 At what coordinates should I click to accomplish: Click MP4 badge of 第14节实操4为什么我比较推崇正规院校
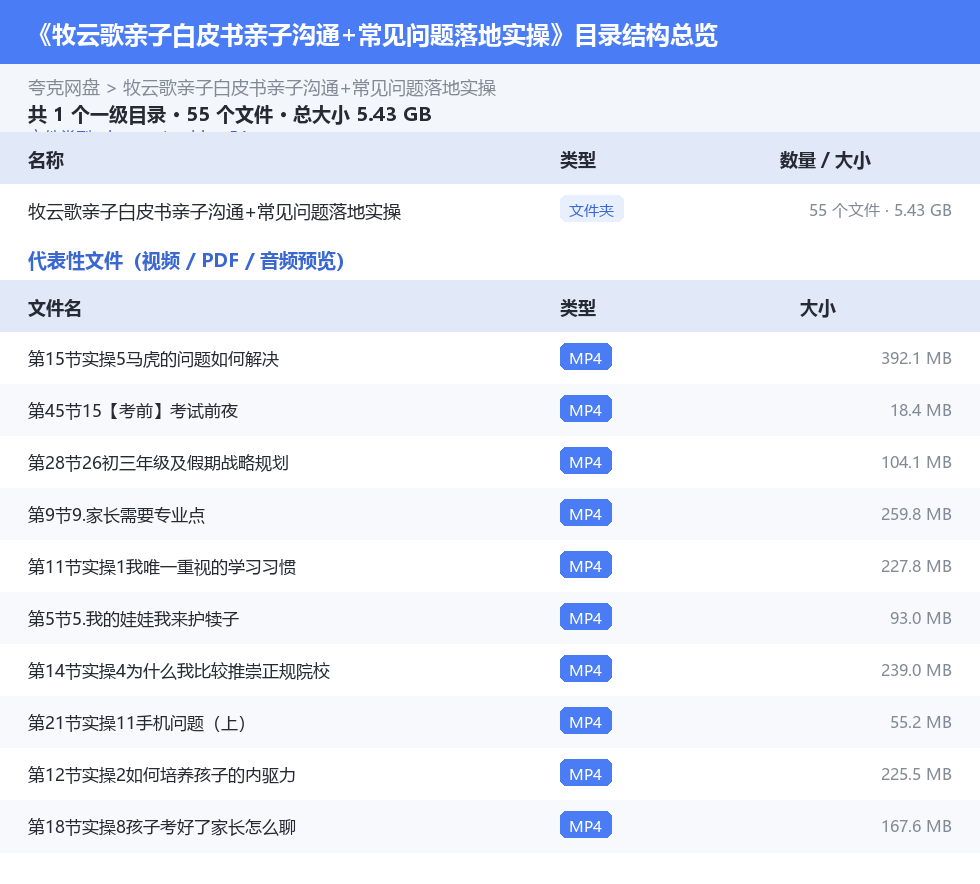tap(586, 668)
